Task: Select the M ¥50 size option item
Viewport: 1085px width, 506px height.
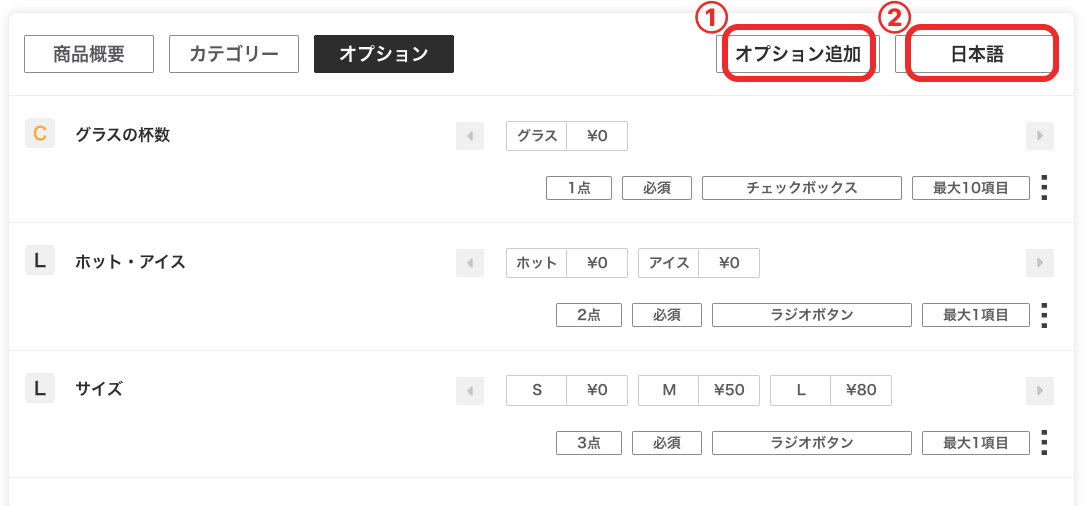Action: point(699,390)
